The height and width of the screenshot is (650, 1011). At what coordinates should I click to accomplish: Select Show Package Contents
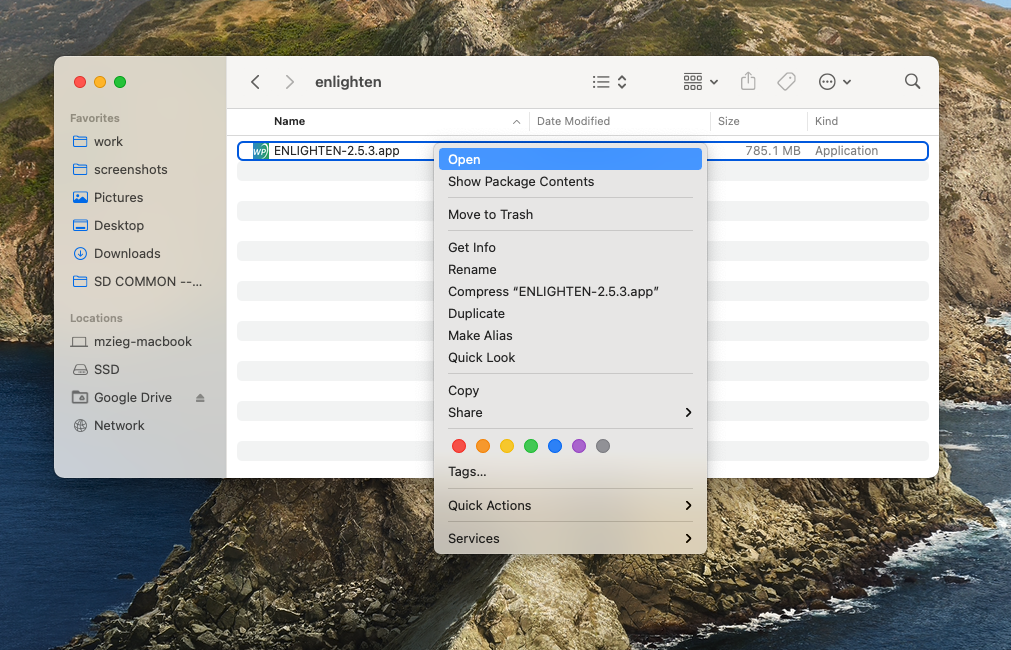pyautogui.click(x=521, y=182)
